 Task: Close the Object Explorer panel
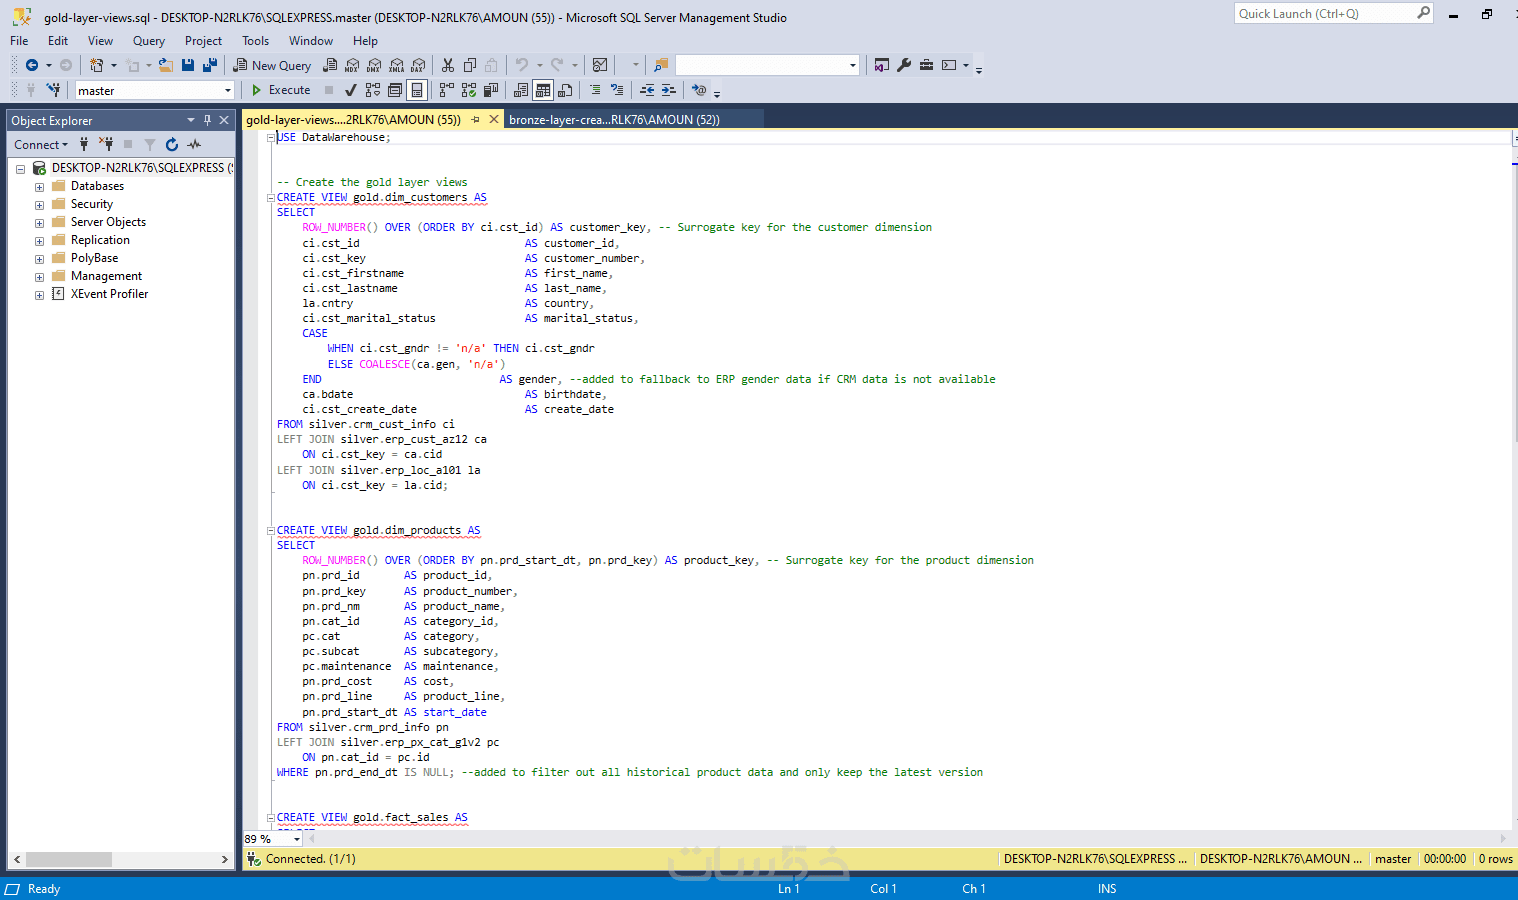224,120
